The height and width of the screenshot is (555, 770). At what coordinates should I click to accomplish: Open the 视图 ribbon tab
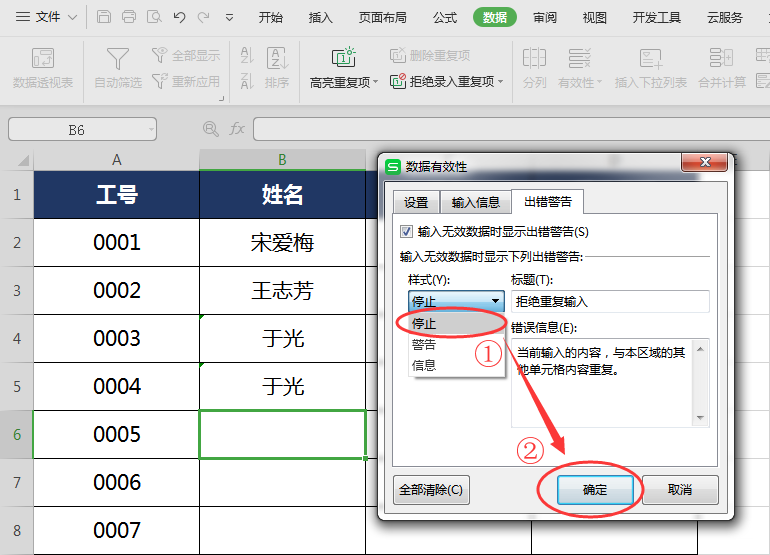click(x=594, y=18)
